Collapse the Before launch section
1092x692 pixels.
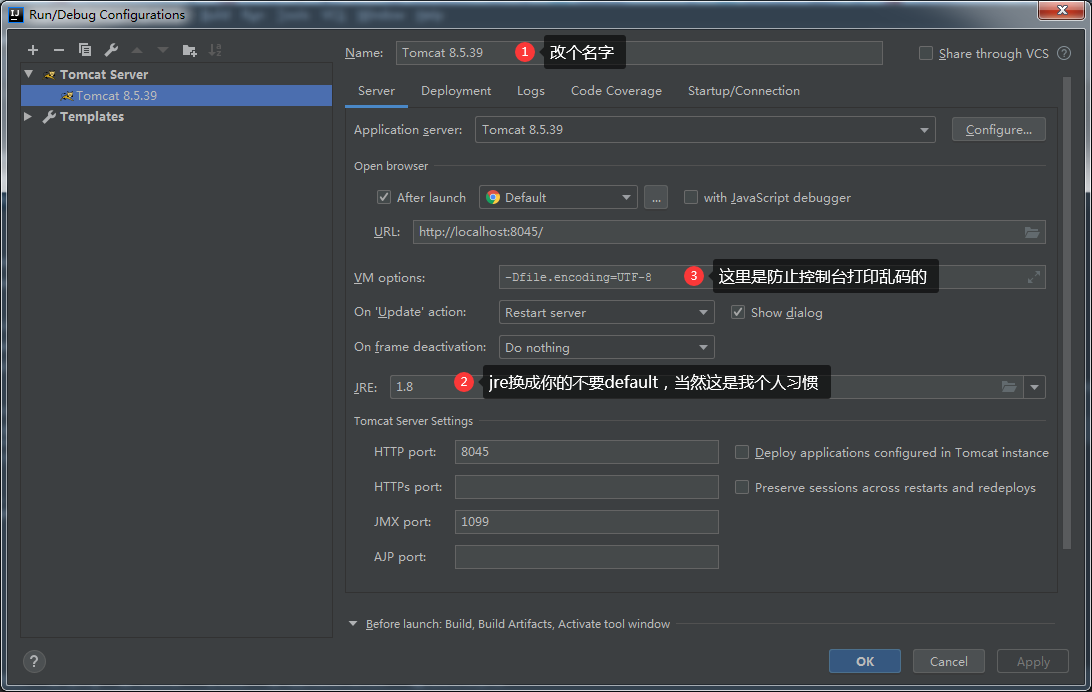click(353, 624)
